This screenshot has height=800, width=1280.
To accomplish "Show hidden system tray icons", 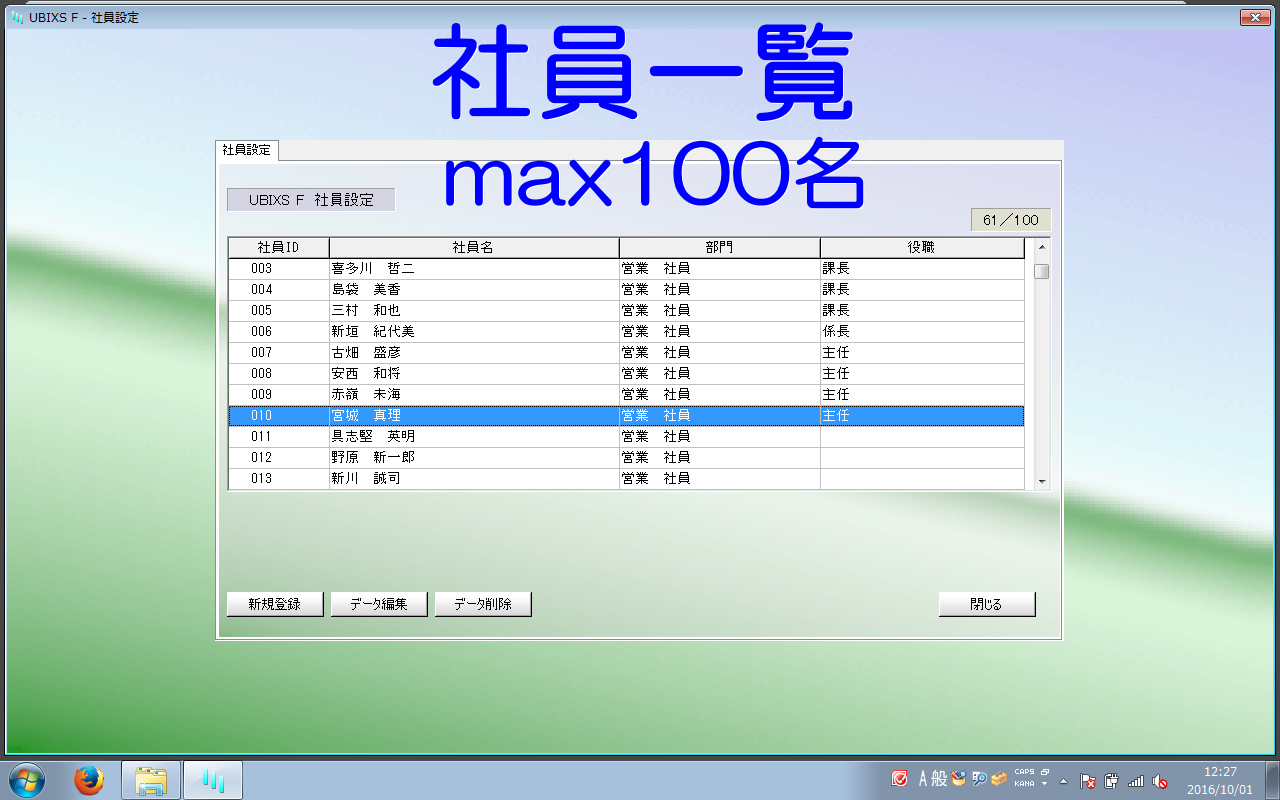I will coord(1064,781).
